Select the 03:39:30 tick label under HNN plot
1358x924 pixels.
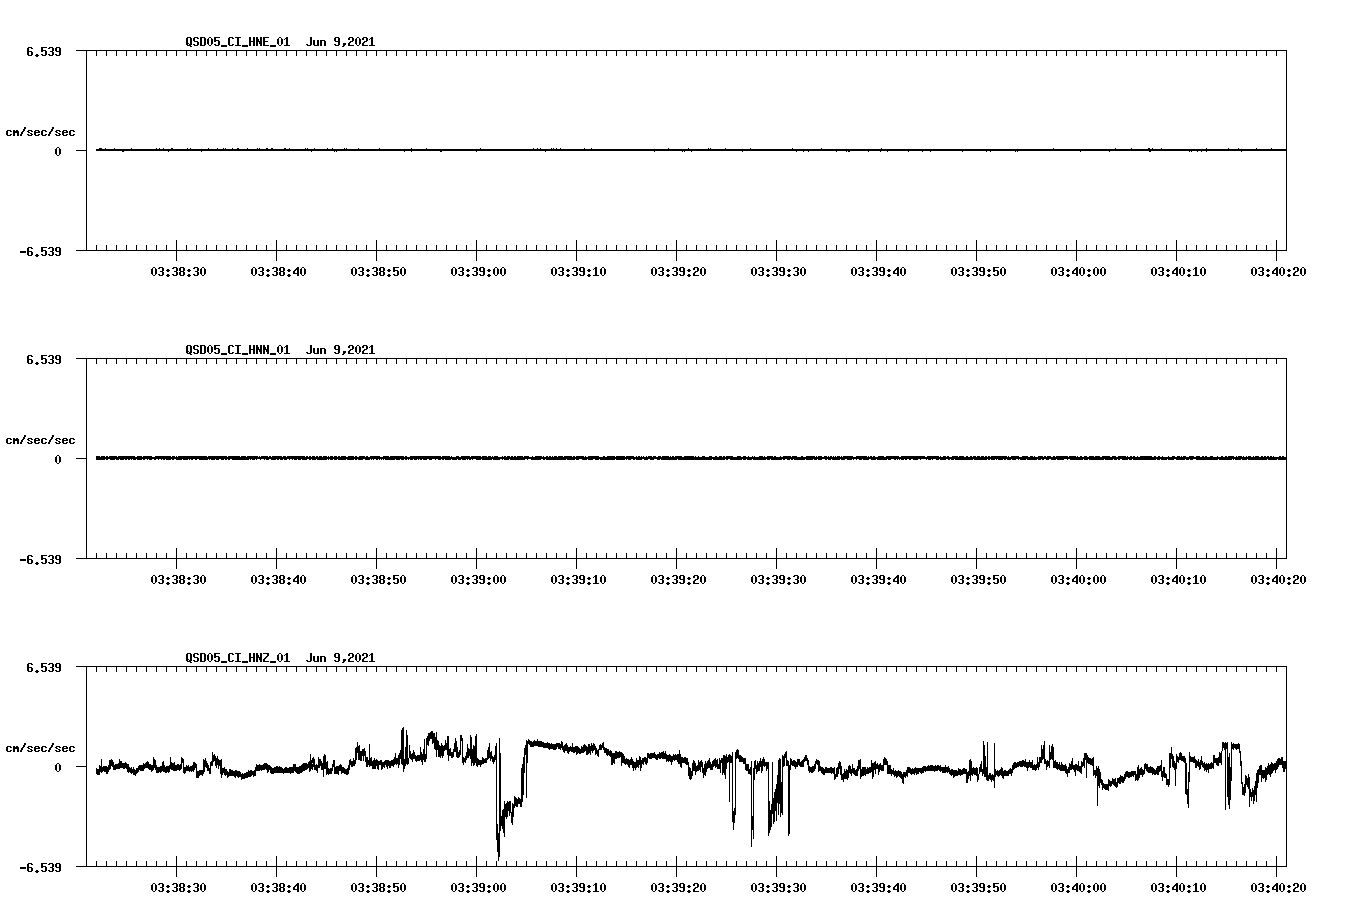pyautogui.click(x=778, y=579)
